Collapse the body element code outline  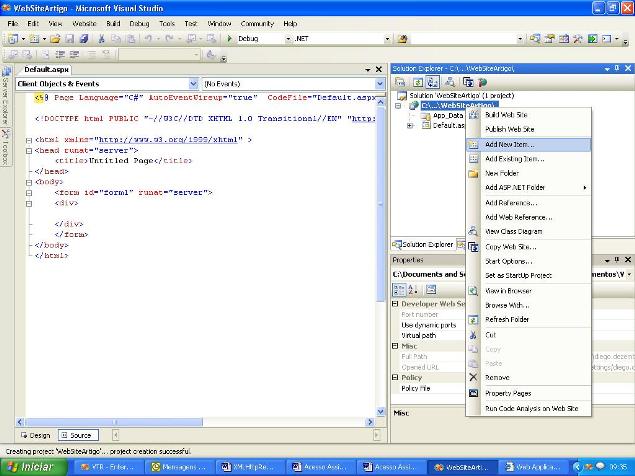pos(29,182)
